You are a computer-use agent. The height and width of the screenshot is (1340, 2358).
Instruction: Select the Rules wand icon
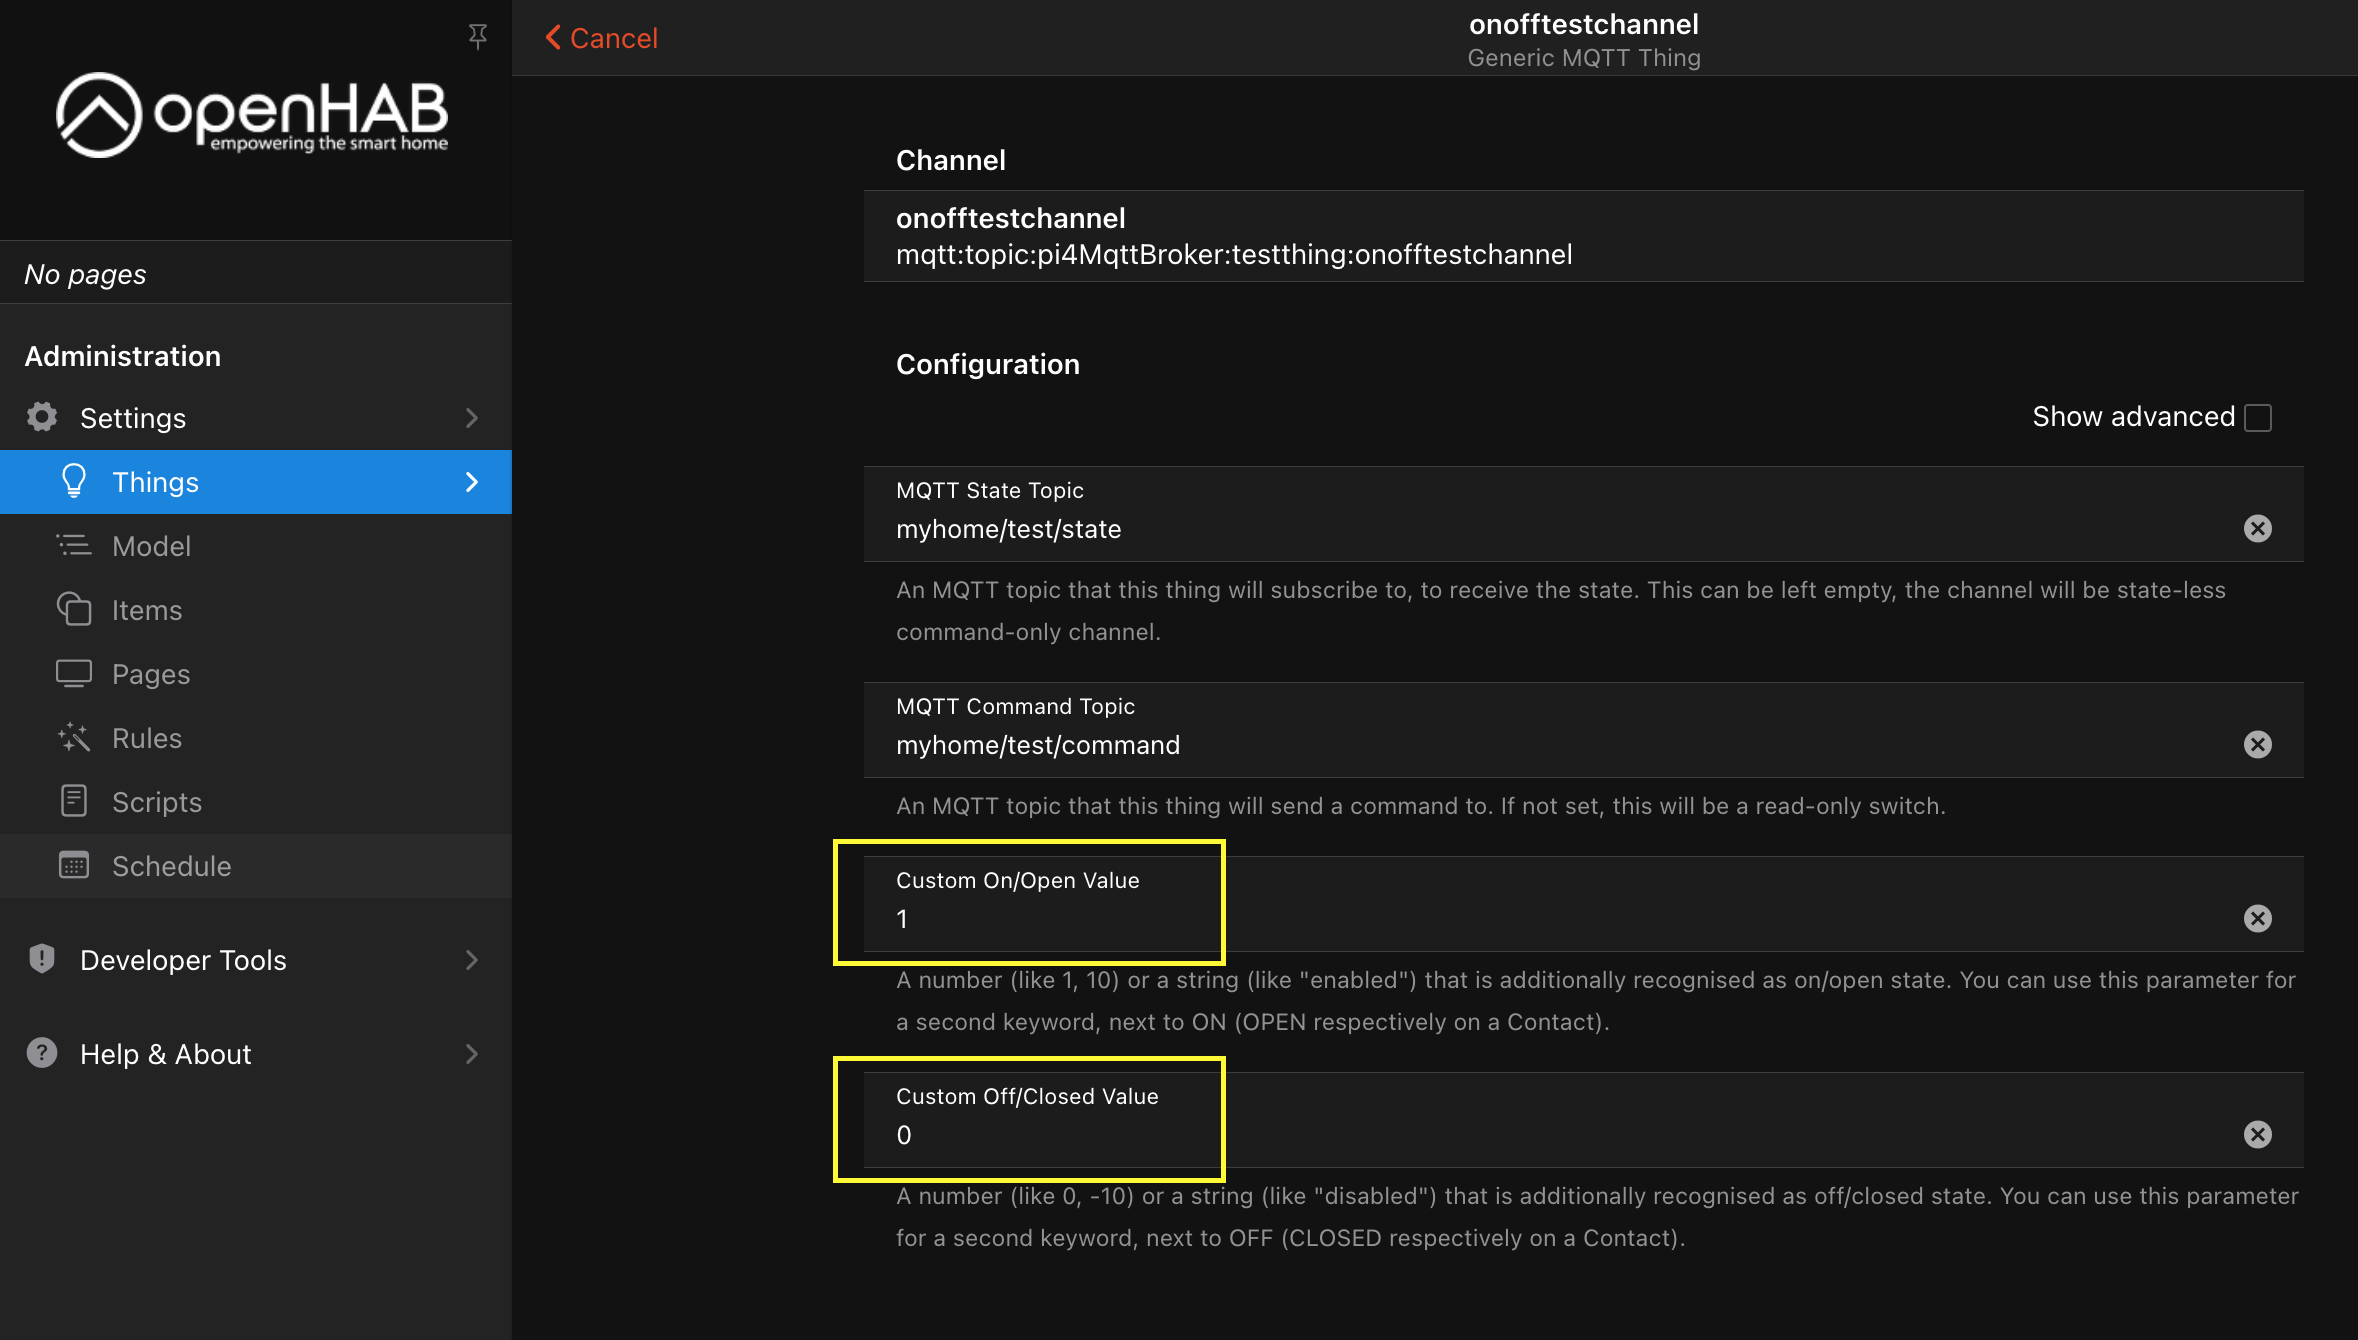point(74,737)
